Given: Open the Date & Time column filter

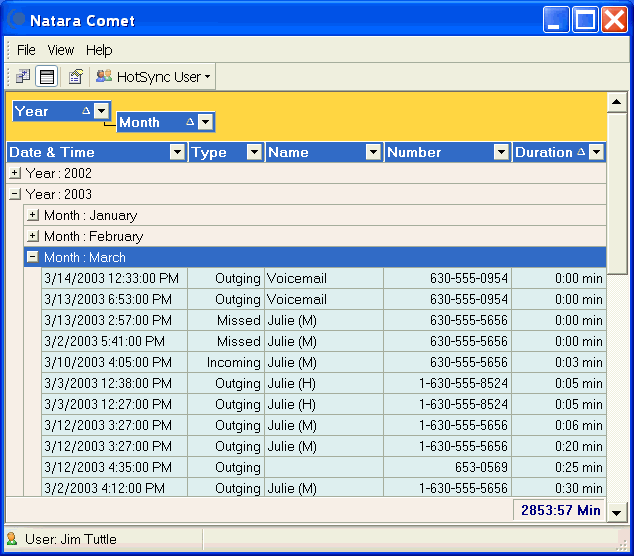Looking at the screenshot, I should pyautogui.click(x=177, y=153).
